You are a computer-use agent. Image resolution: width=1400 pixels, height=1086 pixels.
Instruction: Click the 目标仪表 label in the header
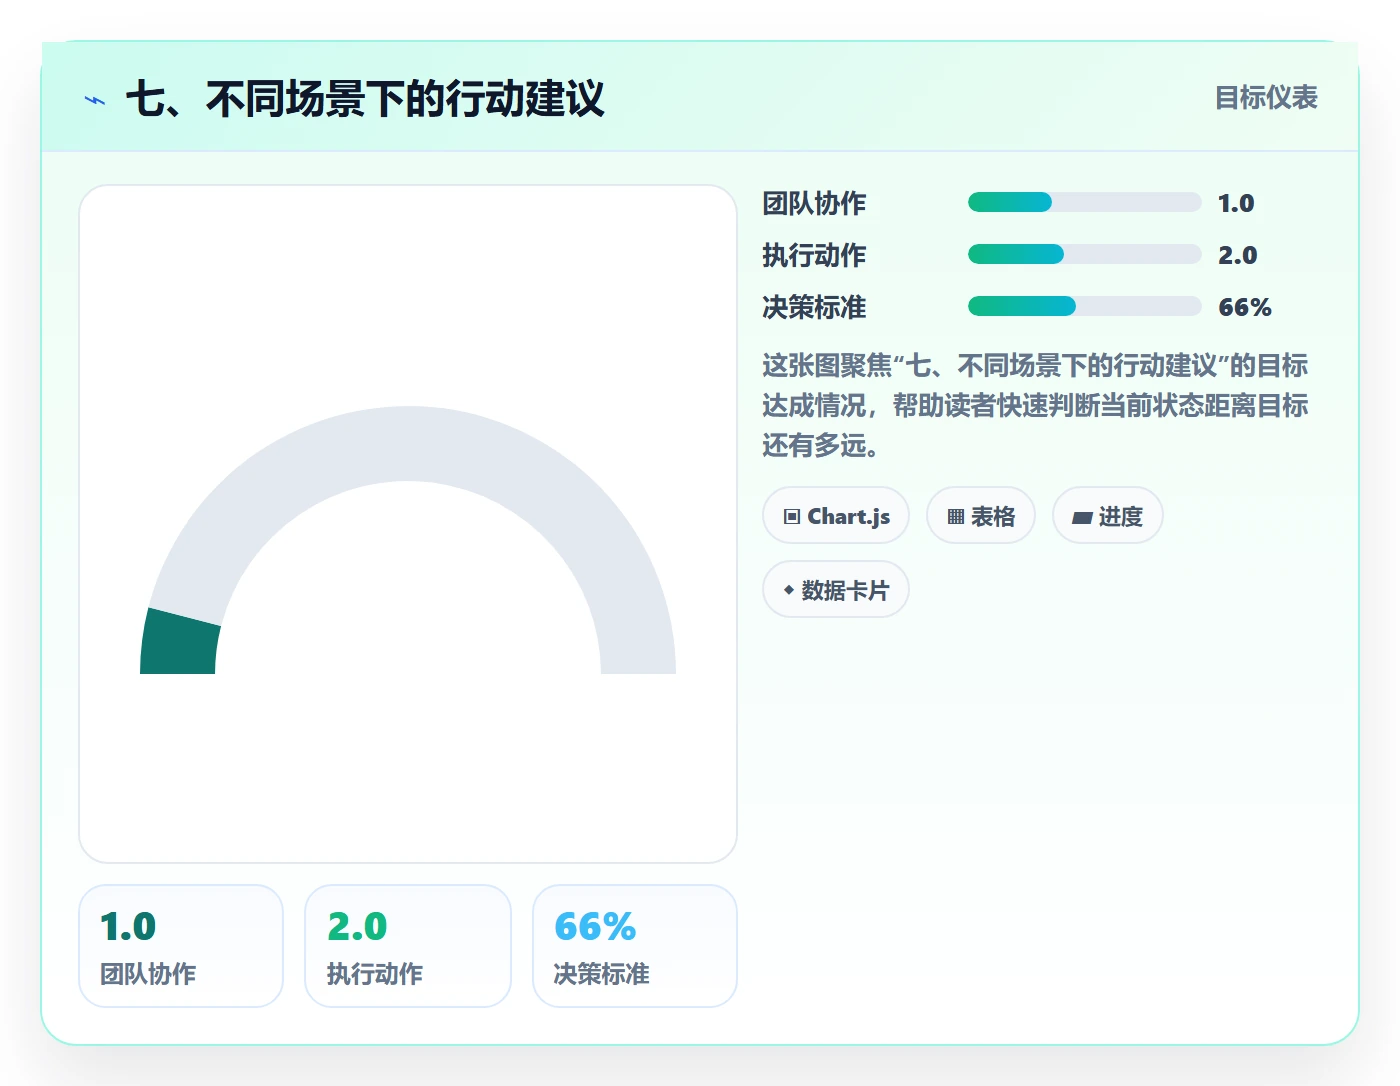(x=1266, y=98)
